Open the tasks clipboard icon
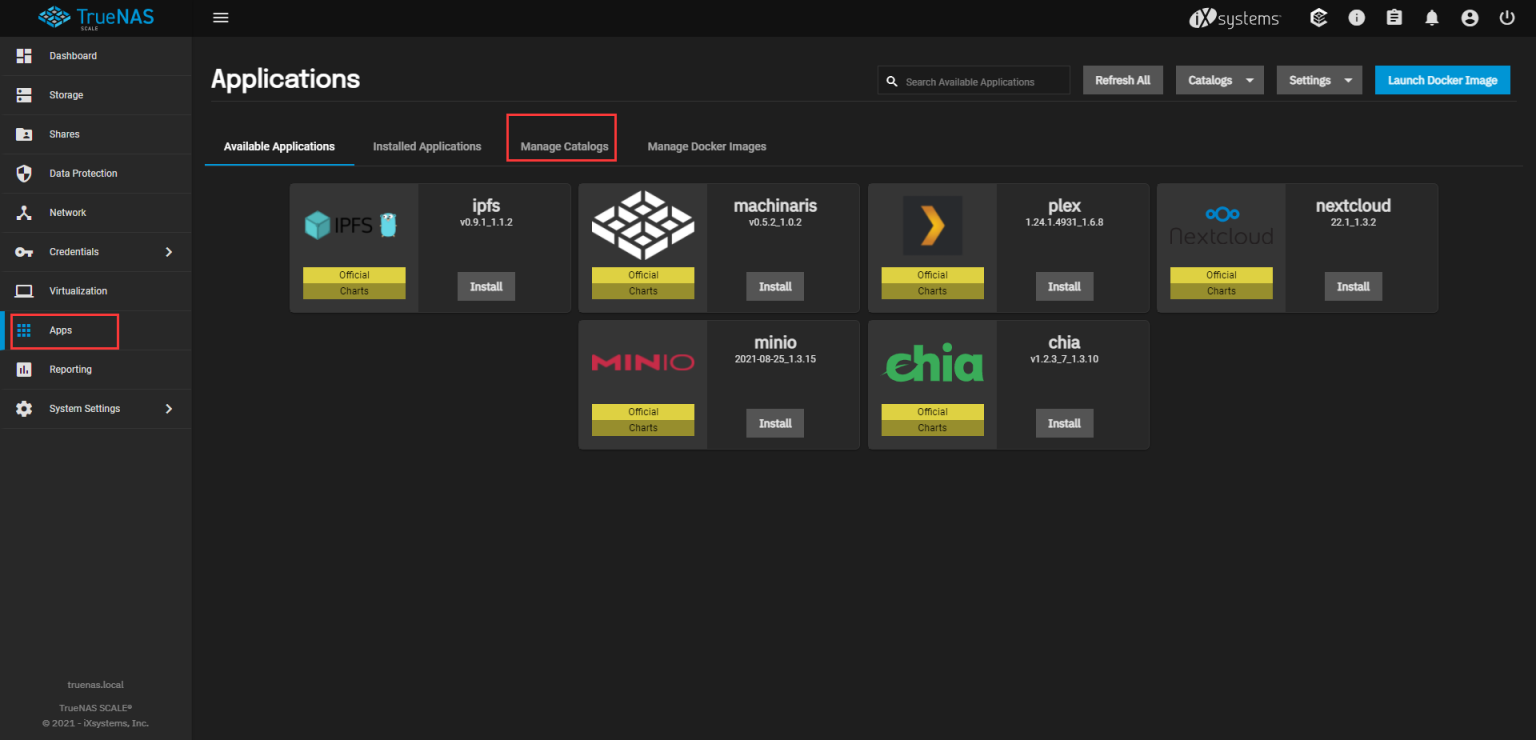 [1394, 18]
